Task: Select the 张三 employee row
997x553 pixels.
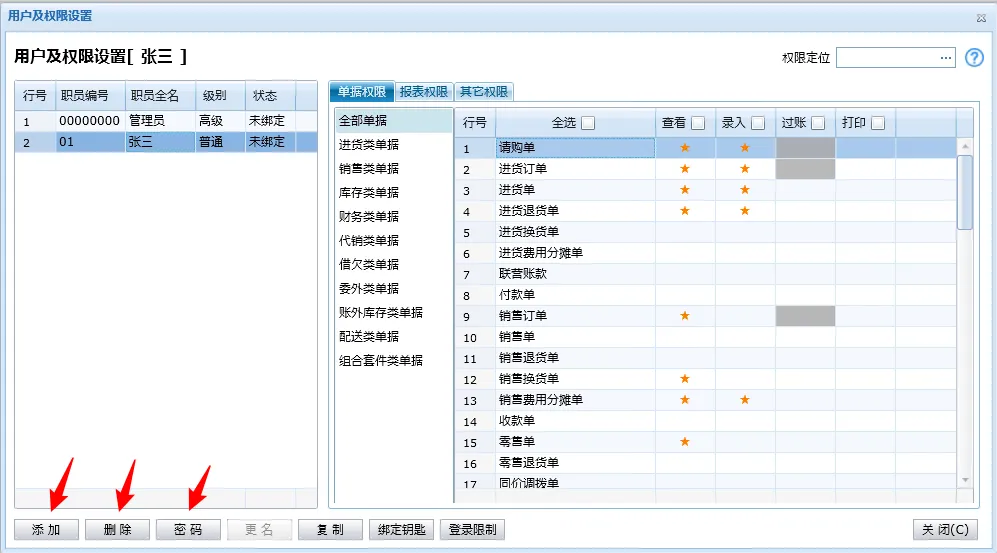Action: pyautogui.click(x=166, y=142)
